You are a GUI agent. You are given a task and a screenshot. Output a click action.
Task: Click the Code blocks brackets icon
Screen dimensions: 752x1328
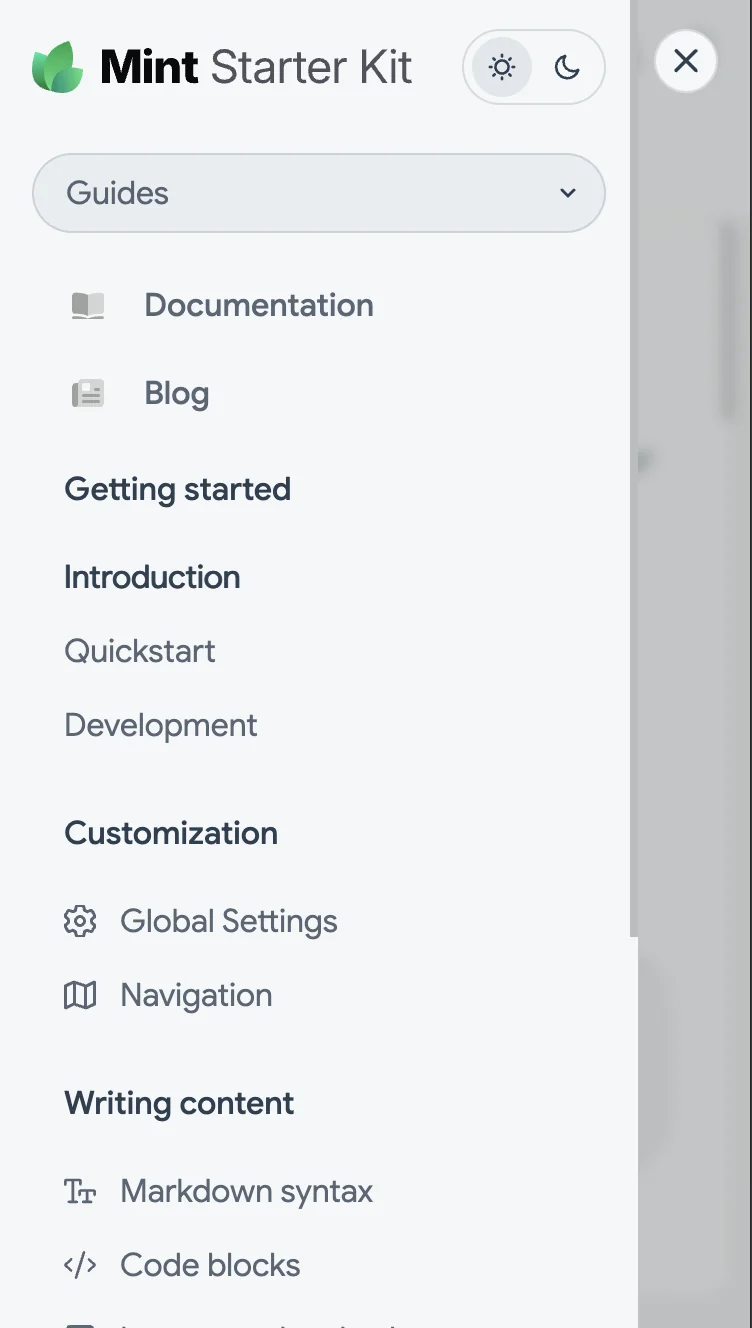[x=80, y=1265]
